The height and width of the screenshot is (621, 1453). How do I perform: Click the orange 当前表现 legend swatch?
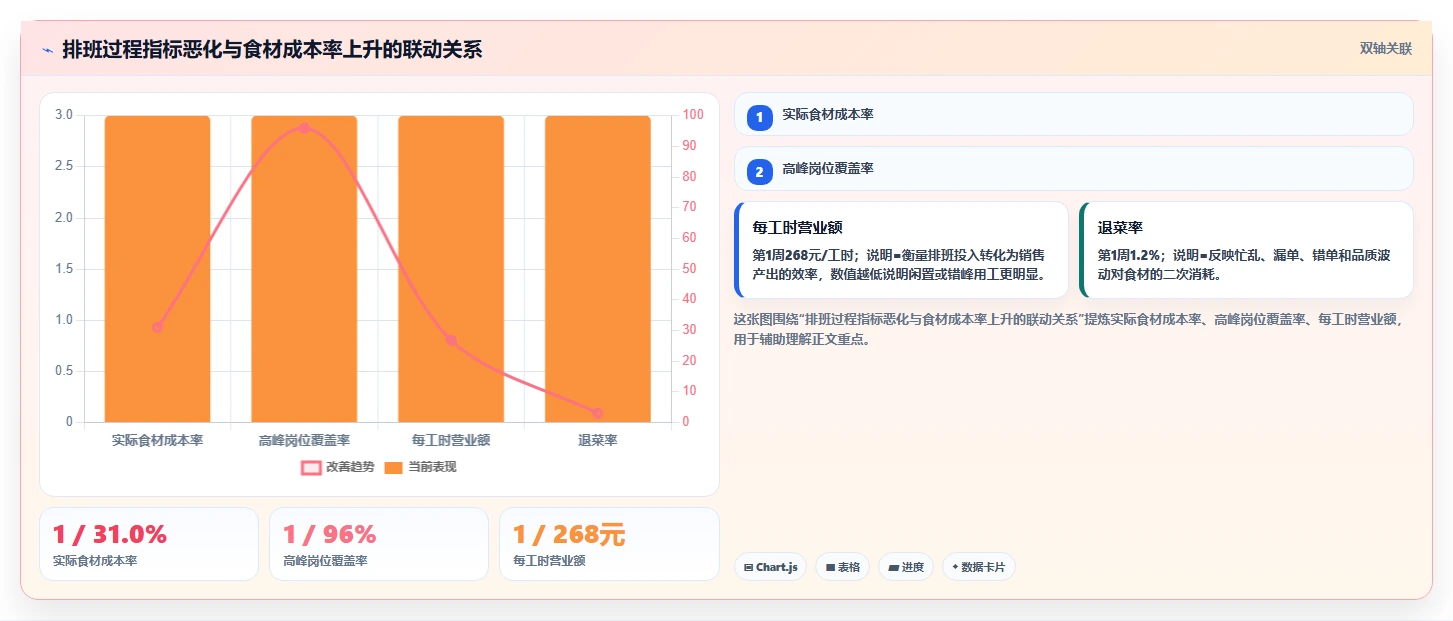coord(394,467)
